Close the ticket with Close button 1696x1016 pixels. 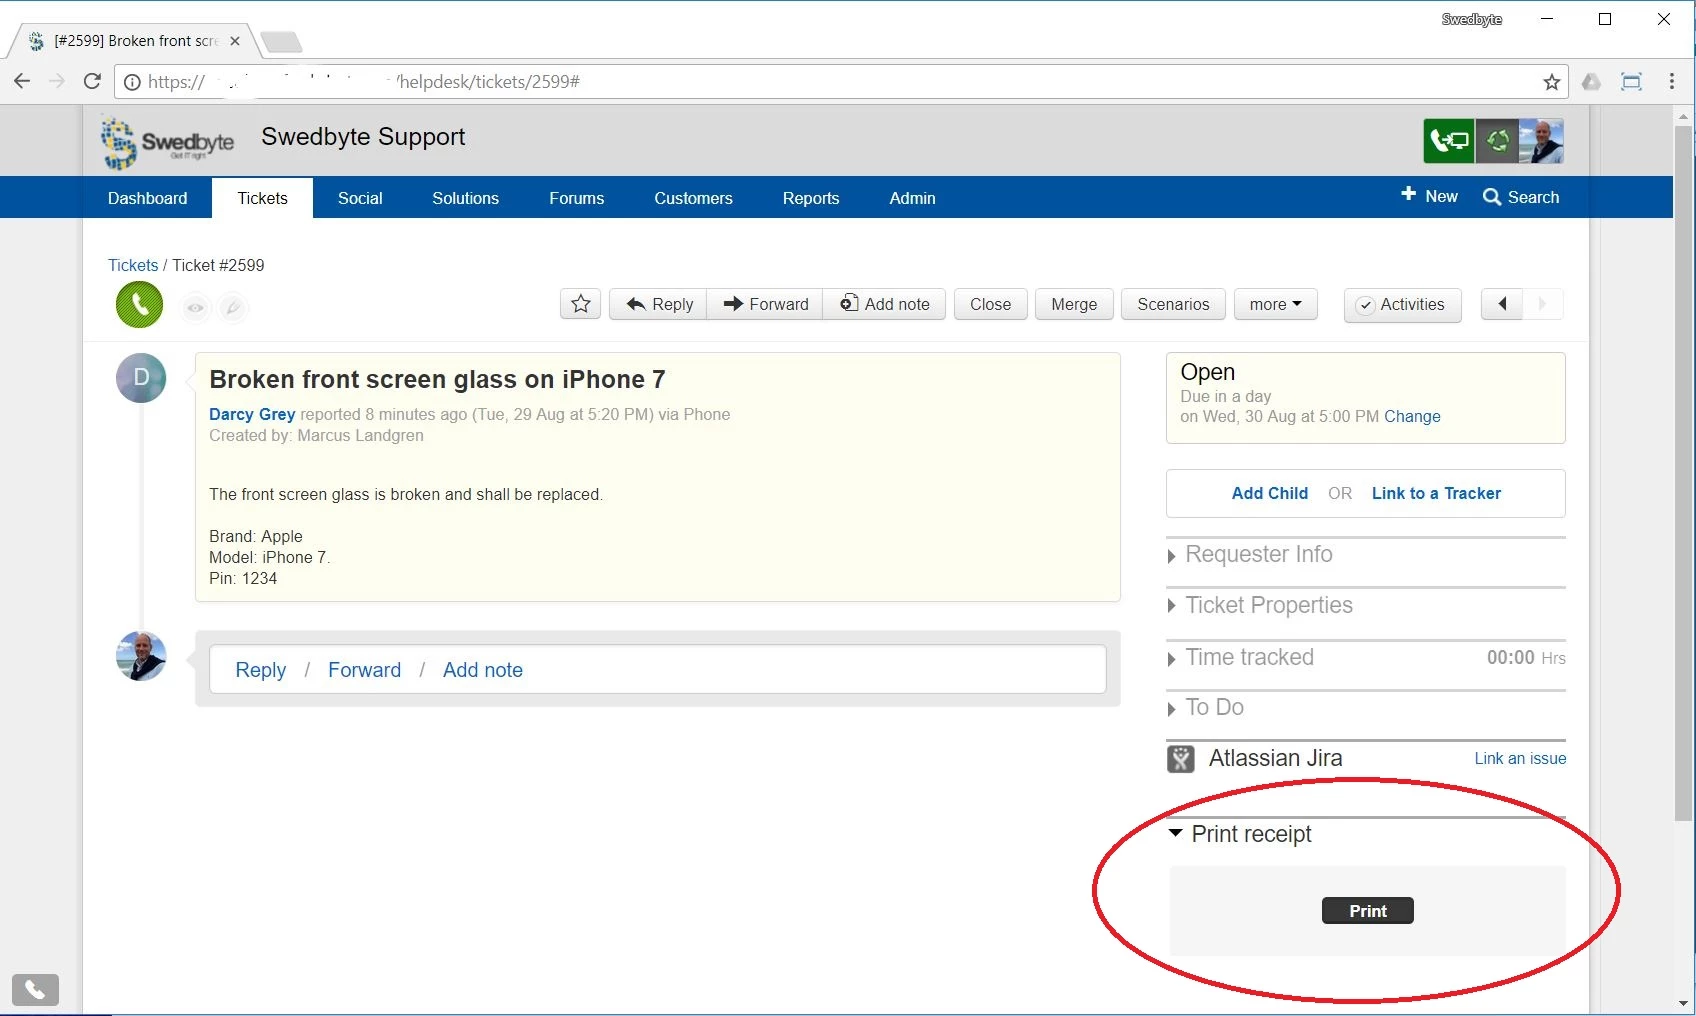pyautogui.click(x=991, y=304)
